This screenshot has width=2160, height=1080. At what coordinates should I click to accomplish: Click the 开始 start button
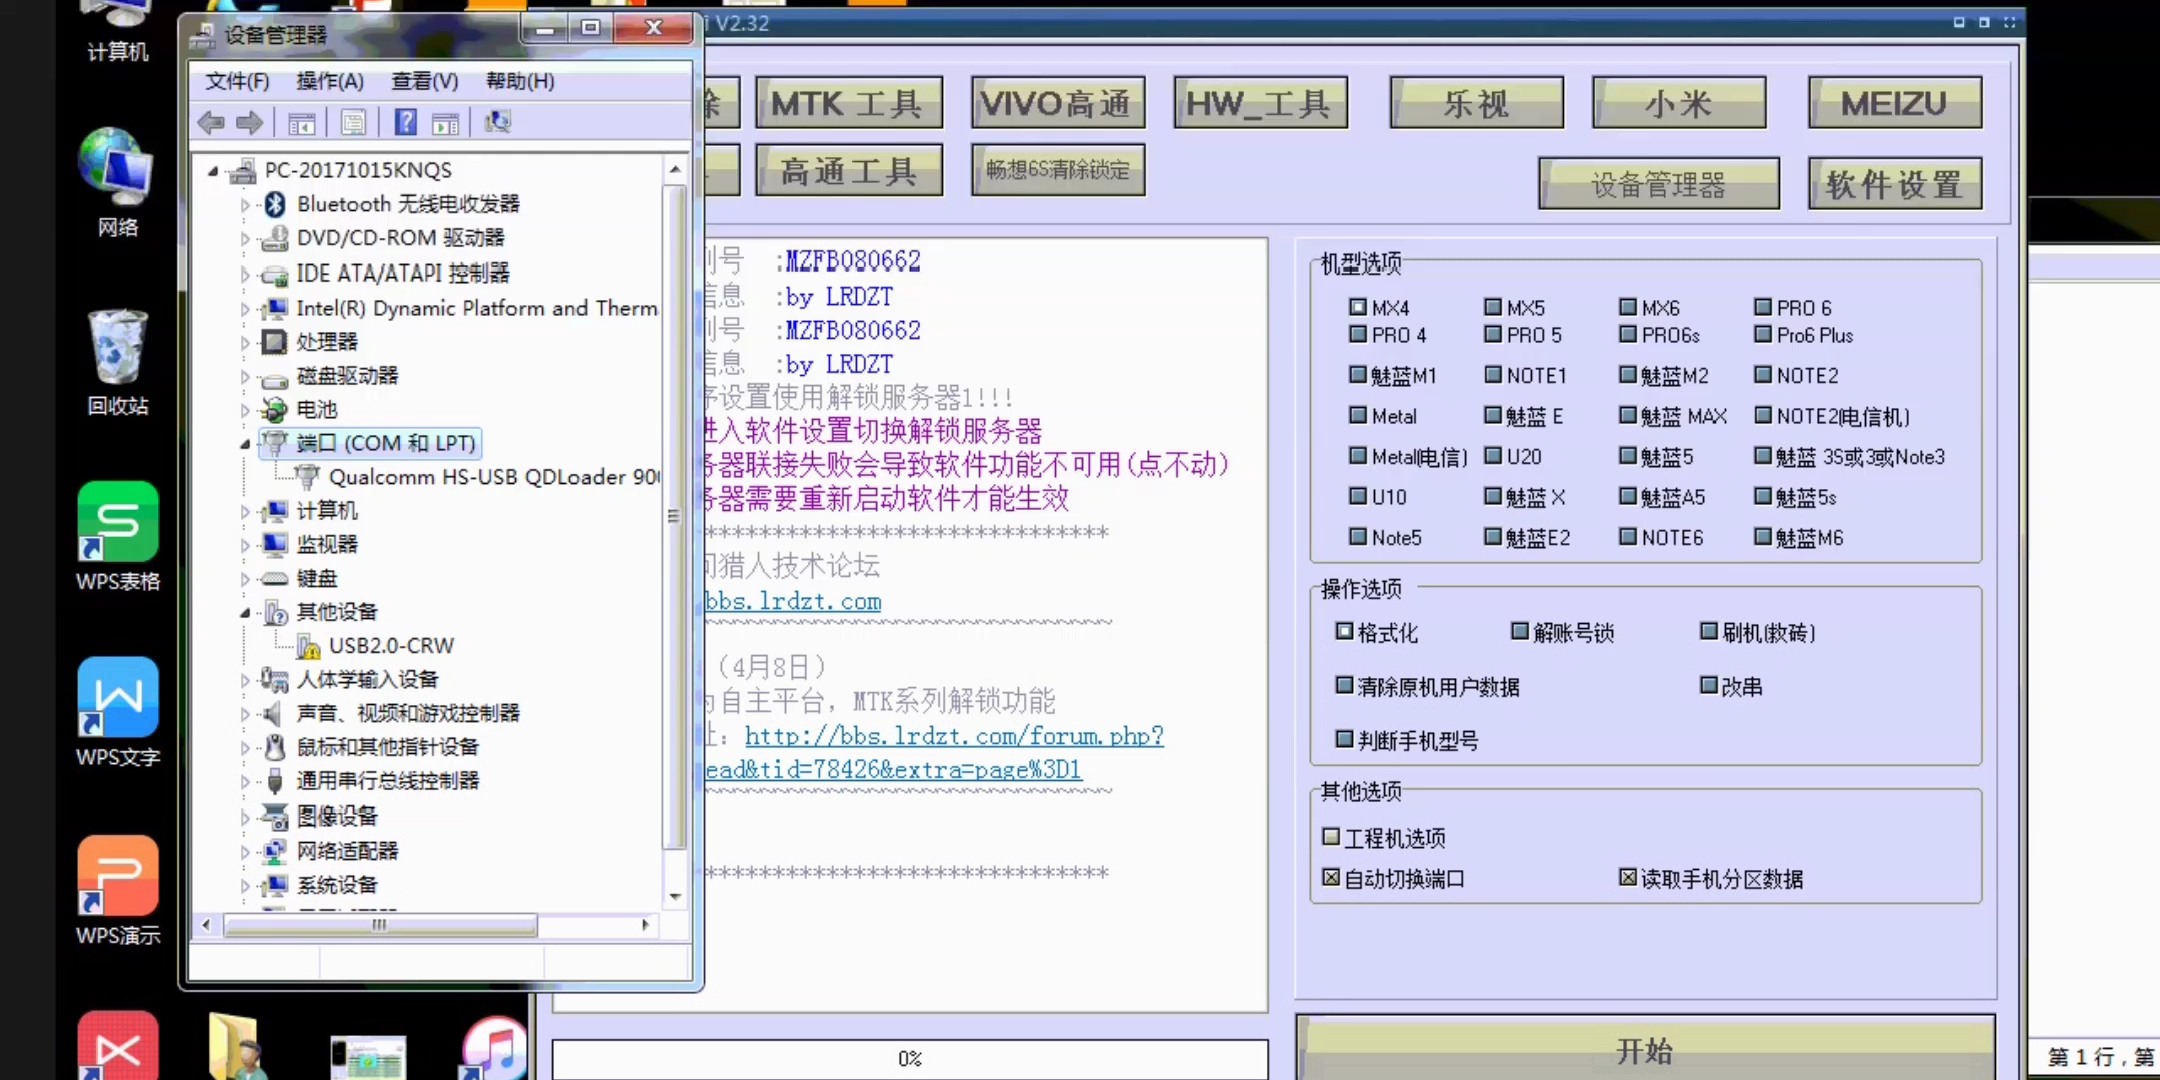(x=1645, y=1049)
